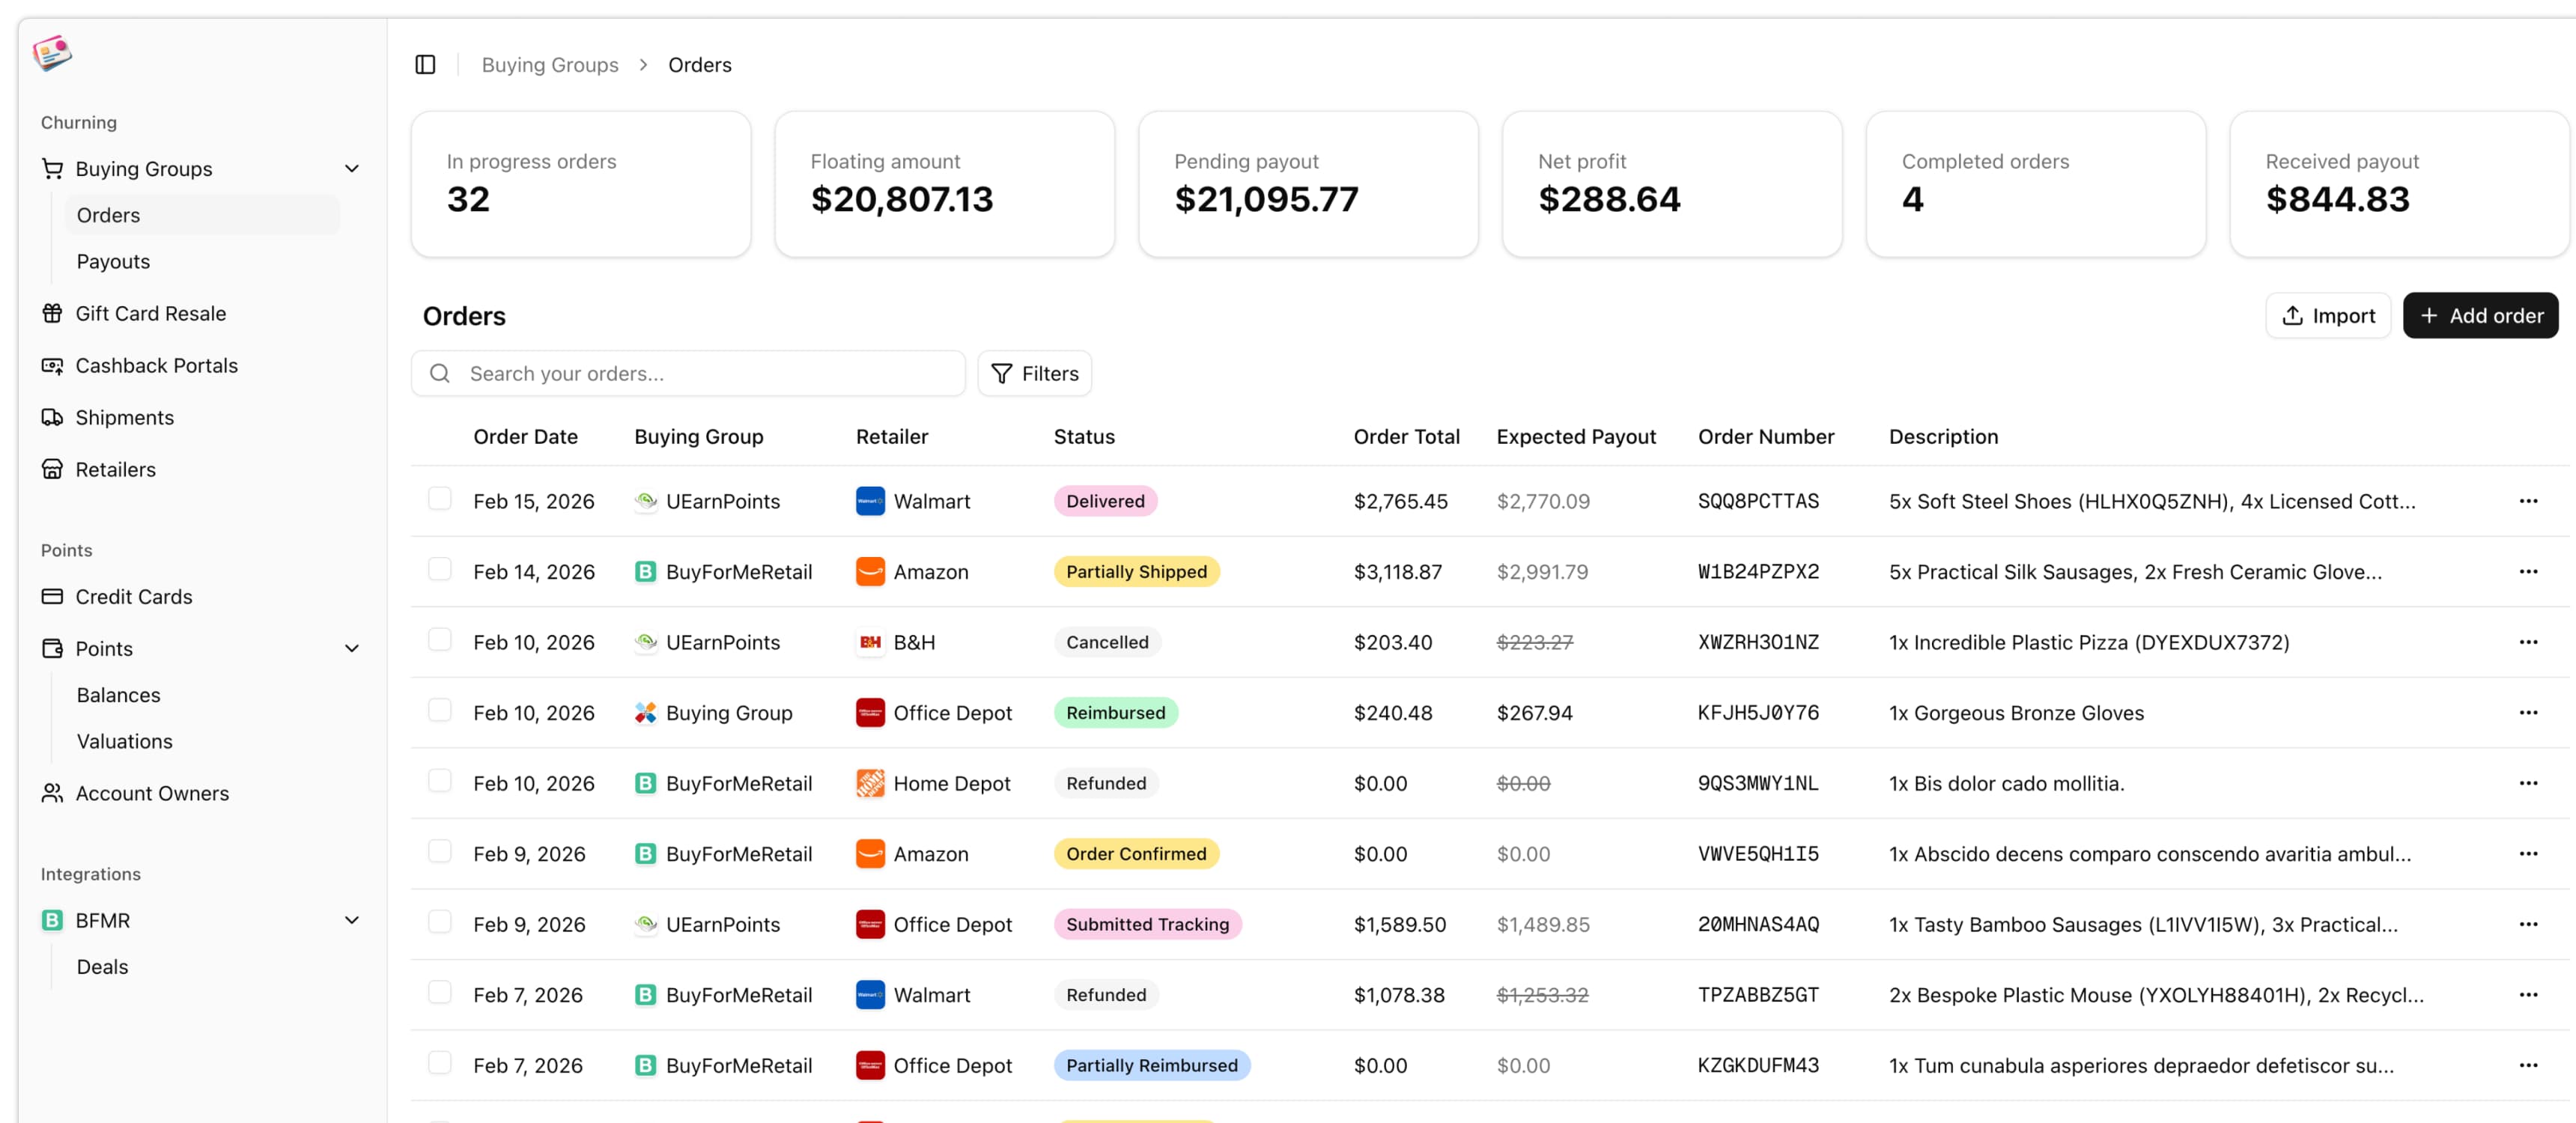The height and width of the screenshot is (1123, 2576).
Task: Click the orders search field
Action: 688,373
